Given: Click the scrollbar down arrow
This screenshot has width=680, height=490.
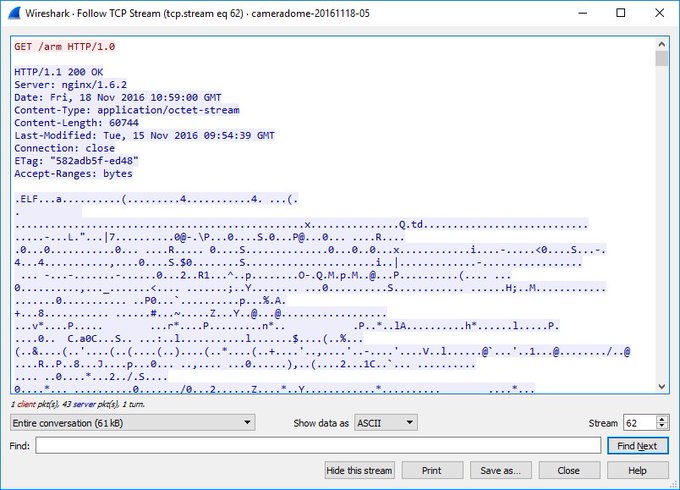Looking at the screenshot, I should (x=661, y=386).
